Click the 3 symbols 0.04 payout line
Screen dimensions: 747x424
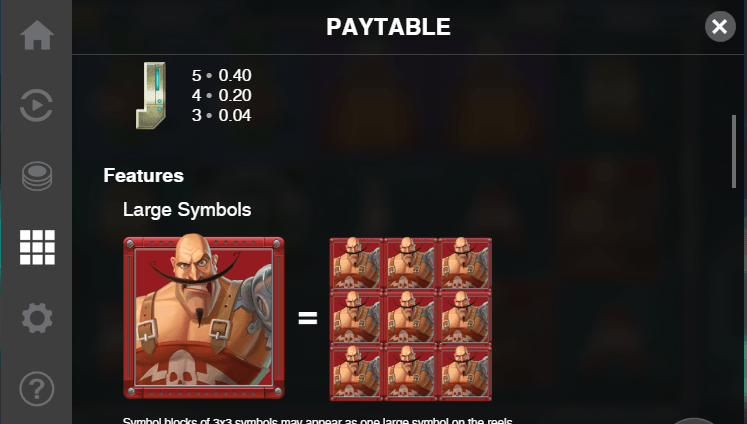222,115
